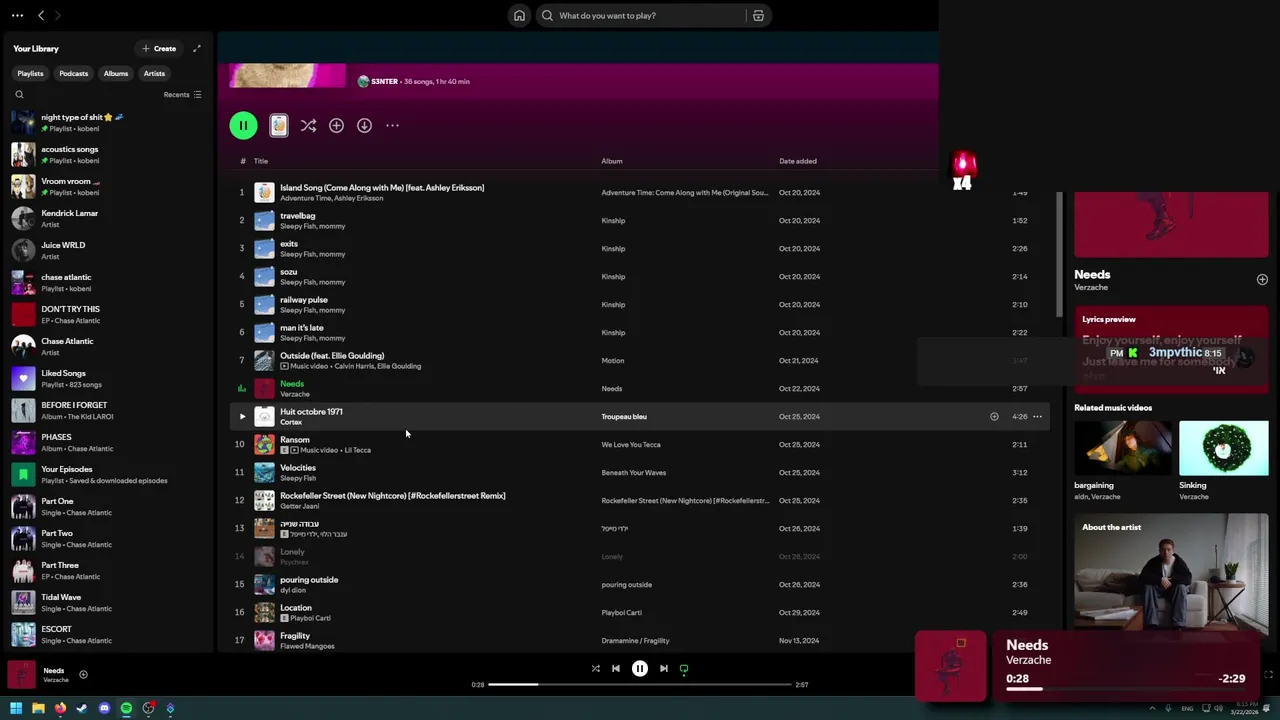Filter library by Playlists
The width and height of the screenshot is (1280, 720).
point(30,74)
